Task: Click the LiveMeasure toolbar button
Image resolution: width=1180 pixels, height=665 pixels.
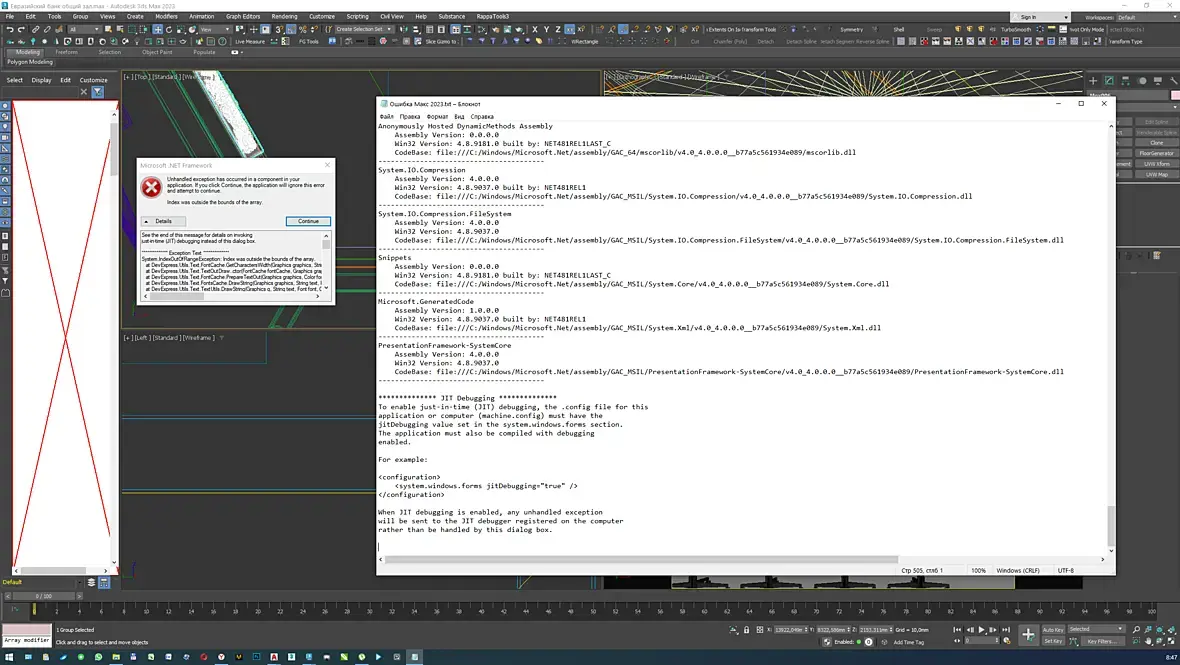Action: (249, 41)
